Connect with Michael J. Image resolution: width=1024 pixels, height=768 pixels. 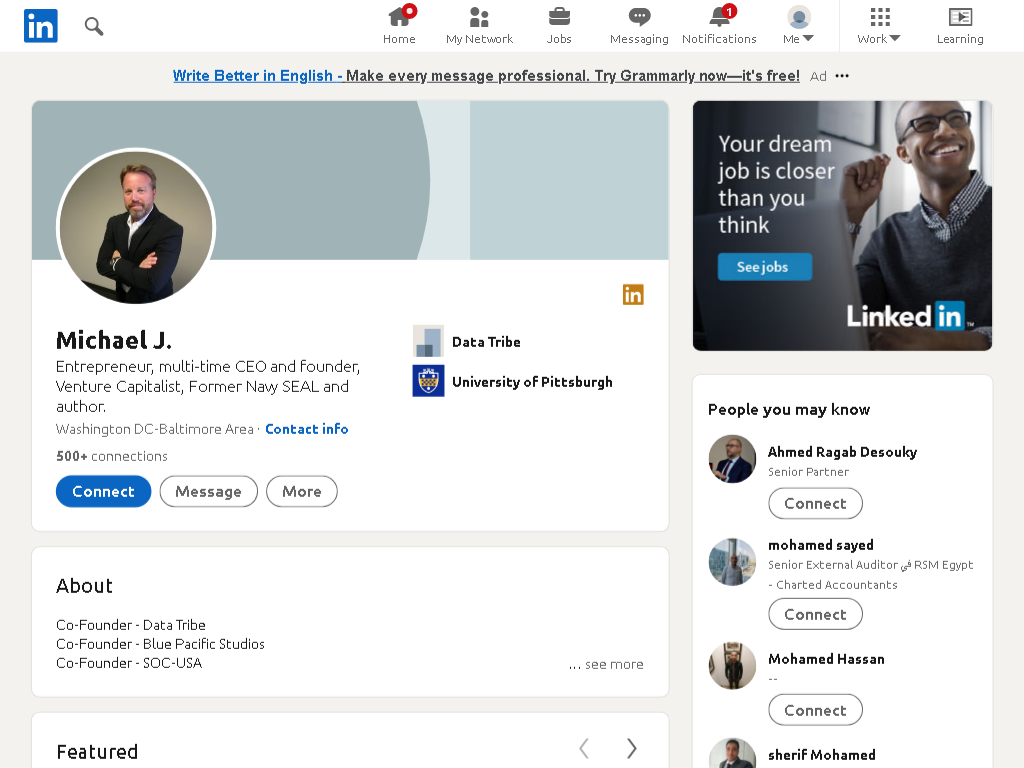103,491
